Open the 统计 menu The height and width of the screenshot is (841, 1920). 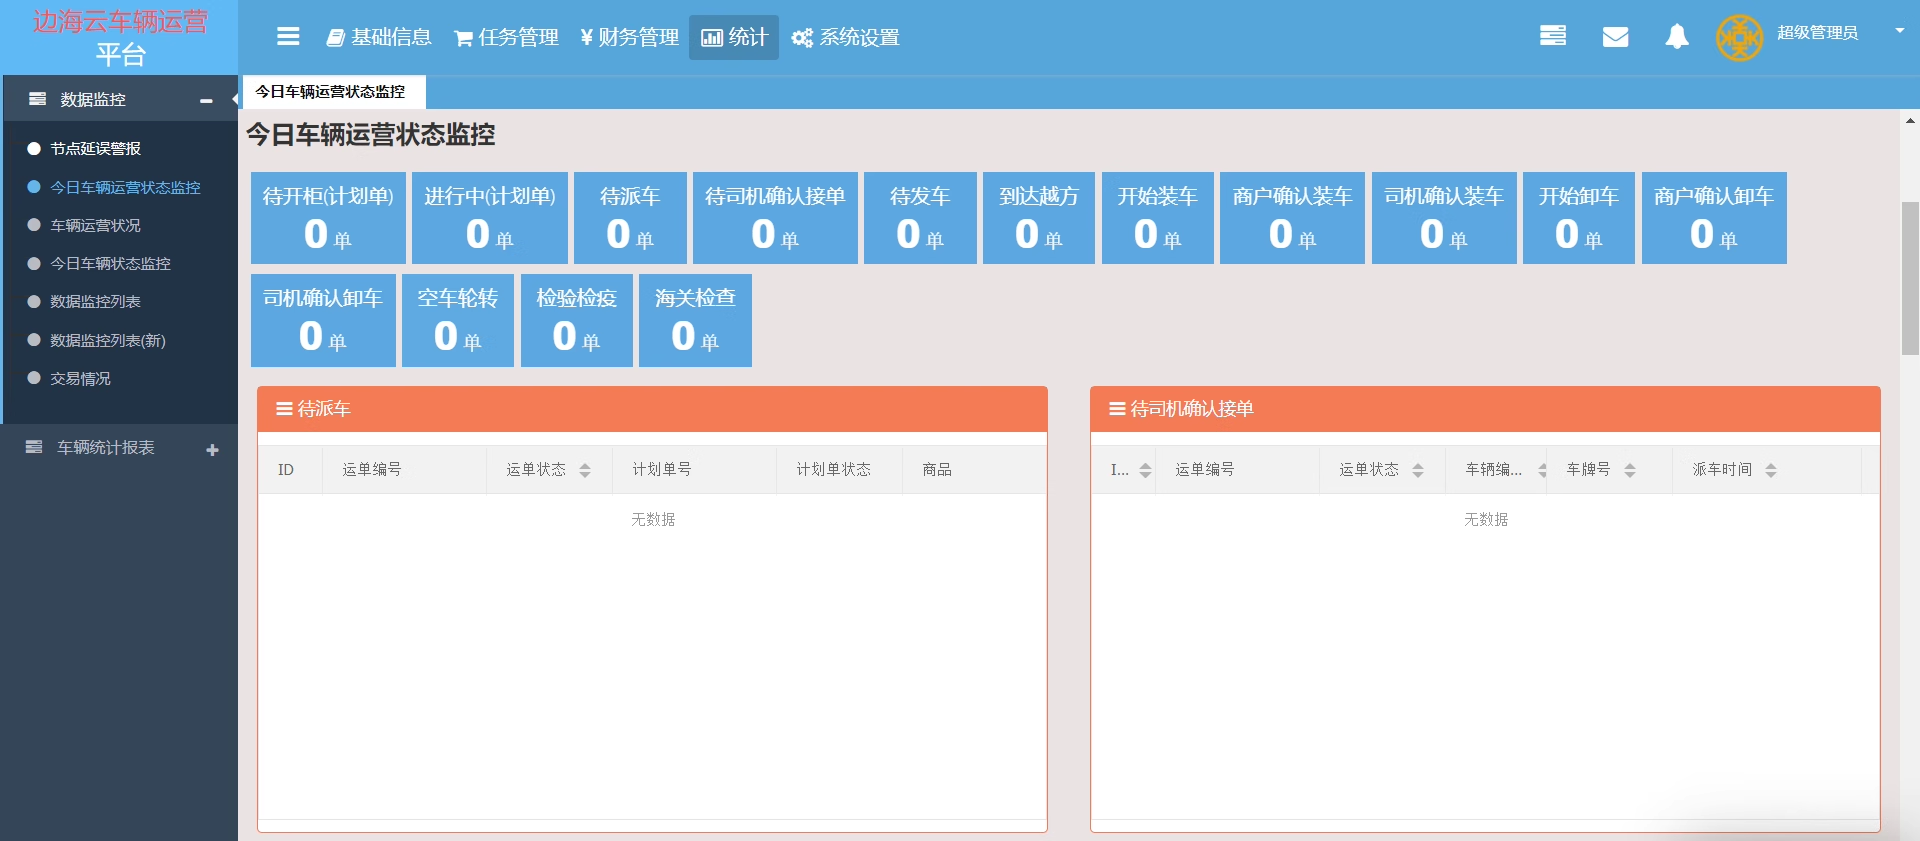point(734,37)
